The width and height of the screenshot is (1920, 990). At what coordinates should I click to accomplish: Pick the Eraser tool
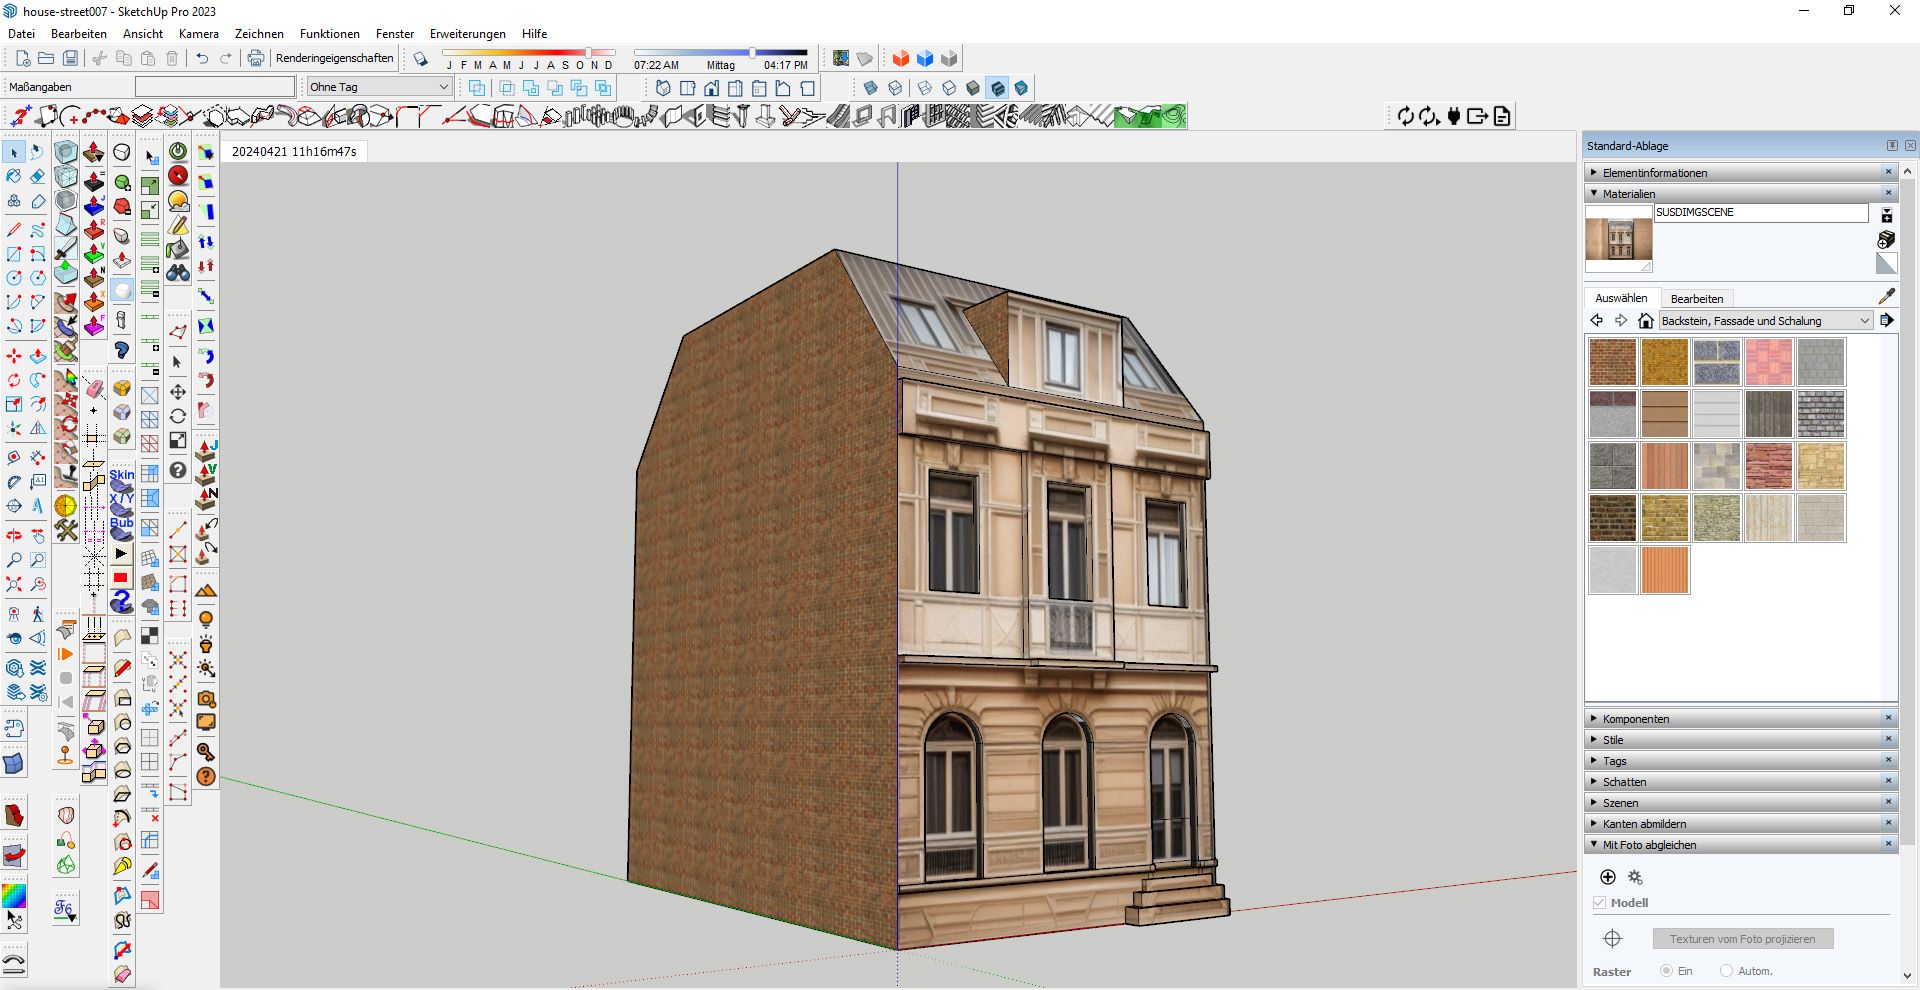pos(38,176)
